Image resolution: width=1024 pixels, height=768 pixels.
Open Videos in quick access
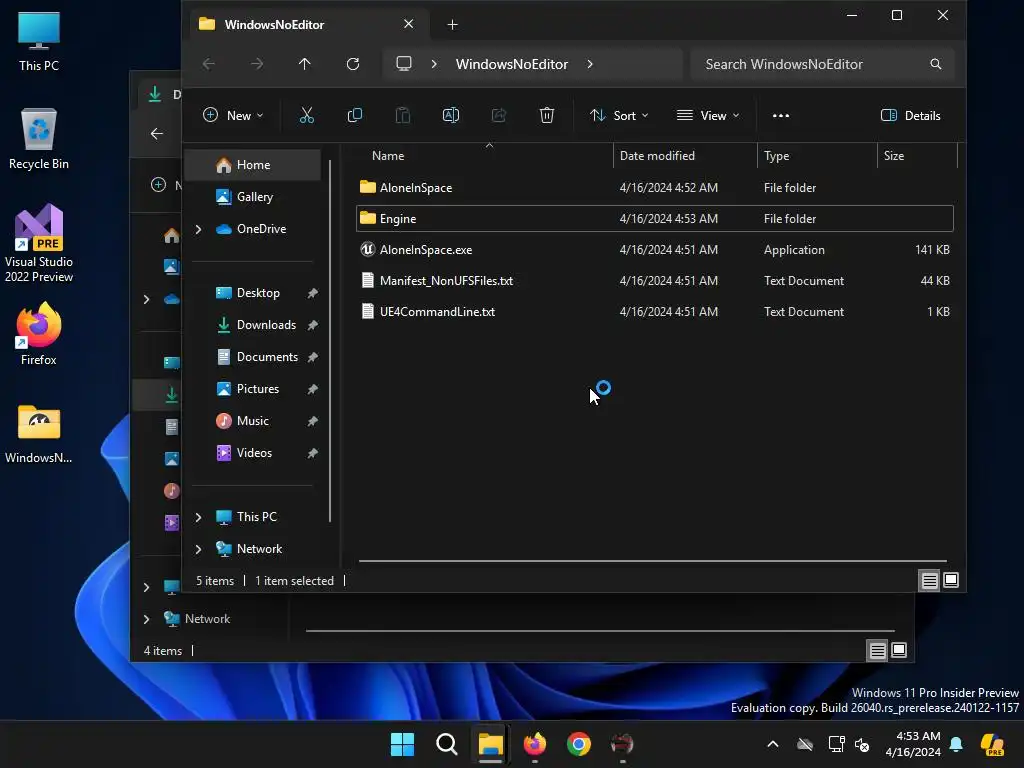tap(254, 453)
